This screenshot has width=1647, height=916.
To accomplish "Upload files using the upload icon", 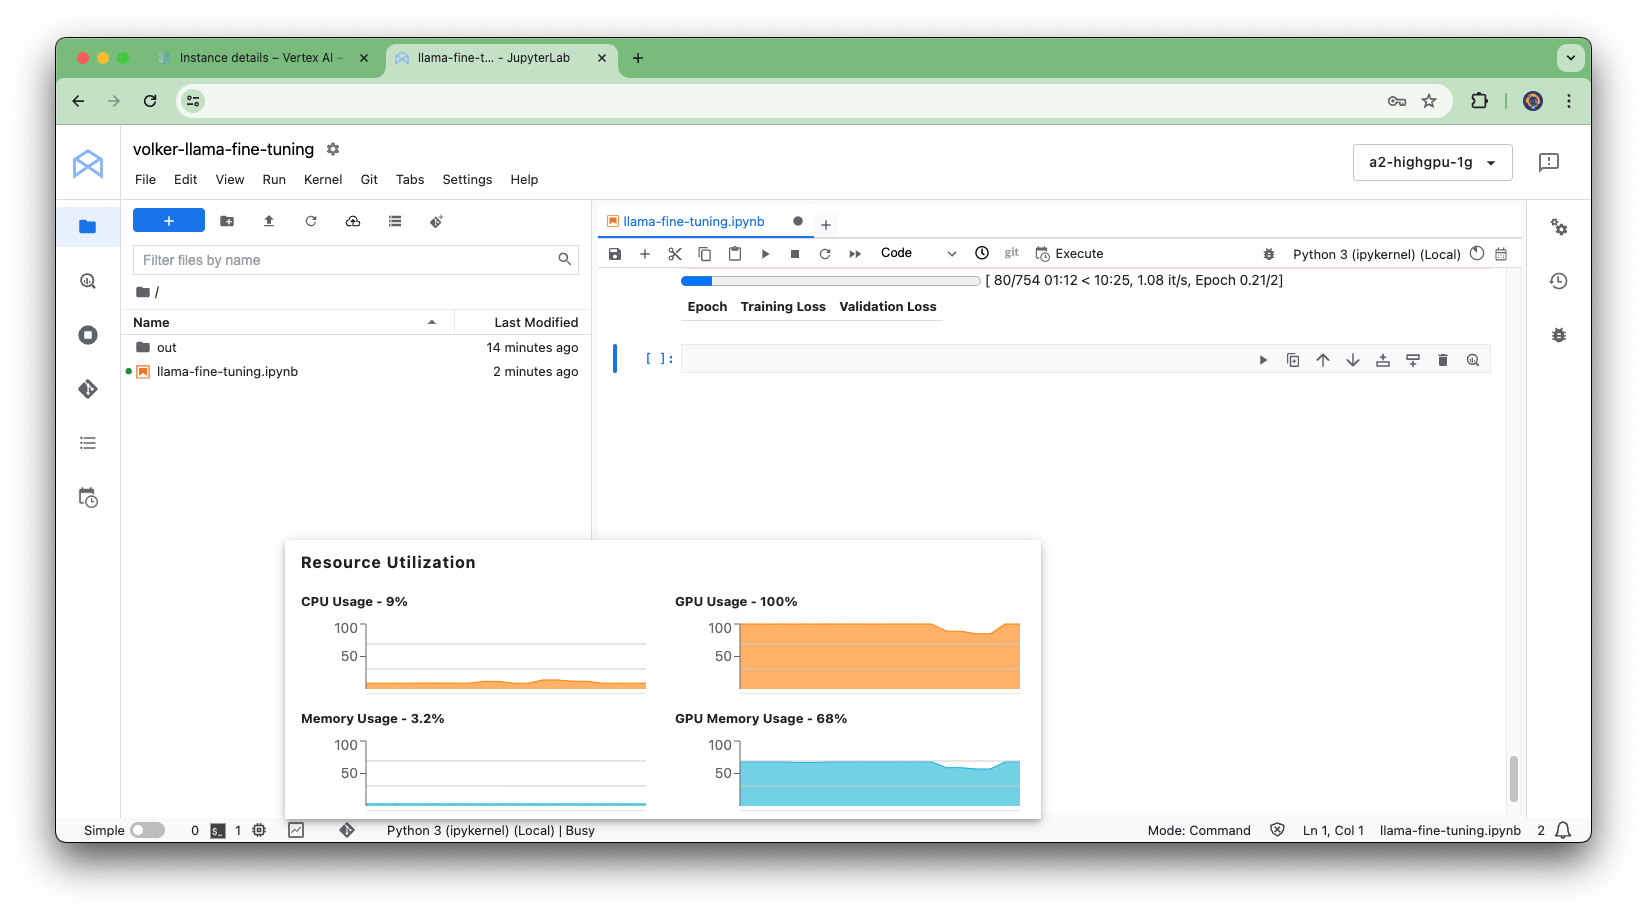I will click(269, 221).
